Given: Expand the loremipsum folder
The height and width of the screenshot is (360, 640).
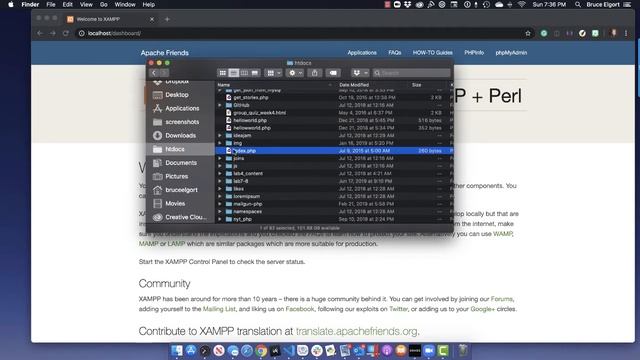Looking at the screenshot, I should [x=220, y=196].
